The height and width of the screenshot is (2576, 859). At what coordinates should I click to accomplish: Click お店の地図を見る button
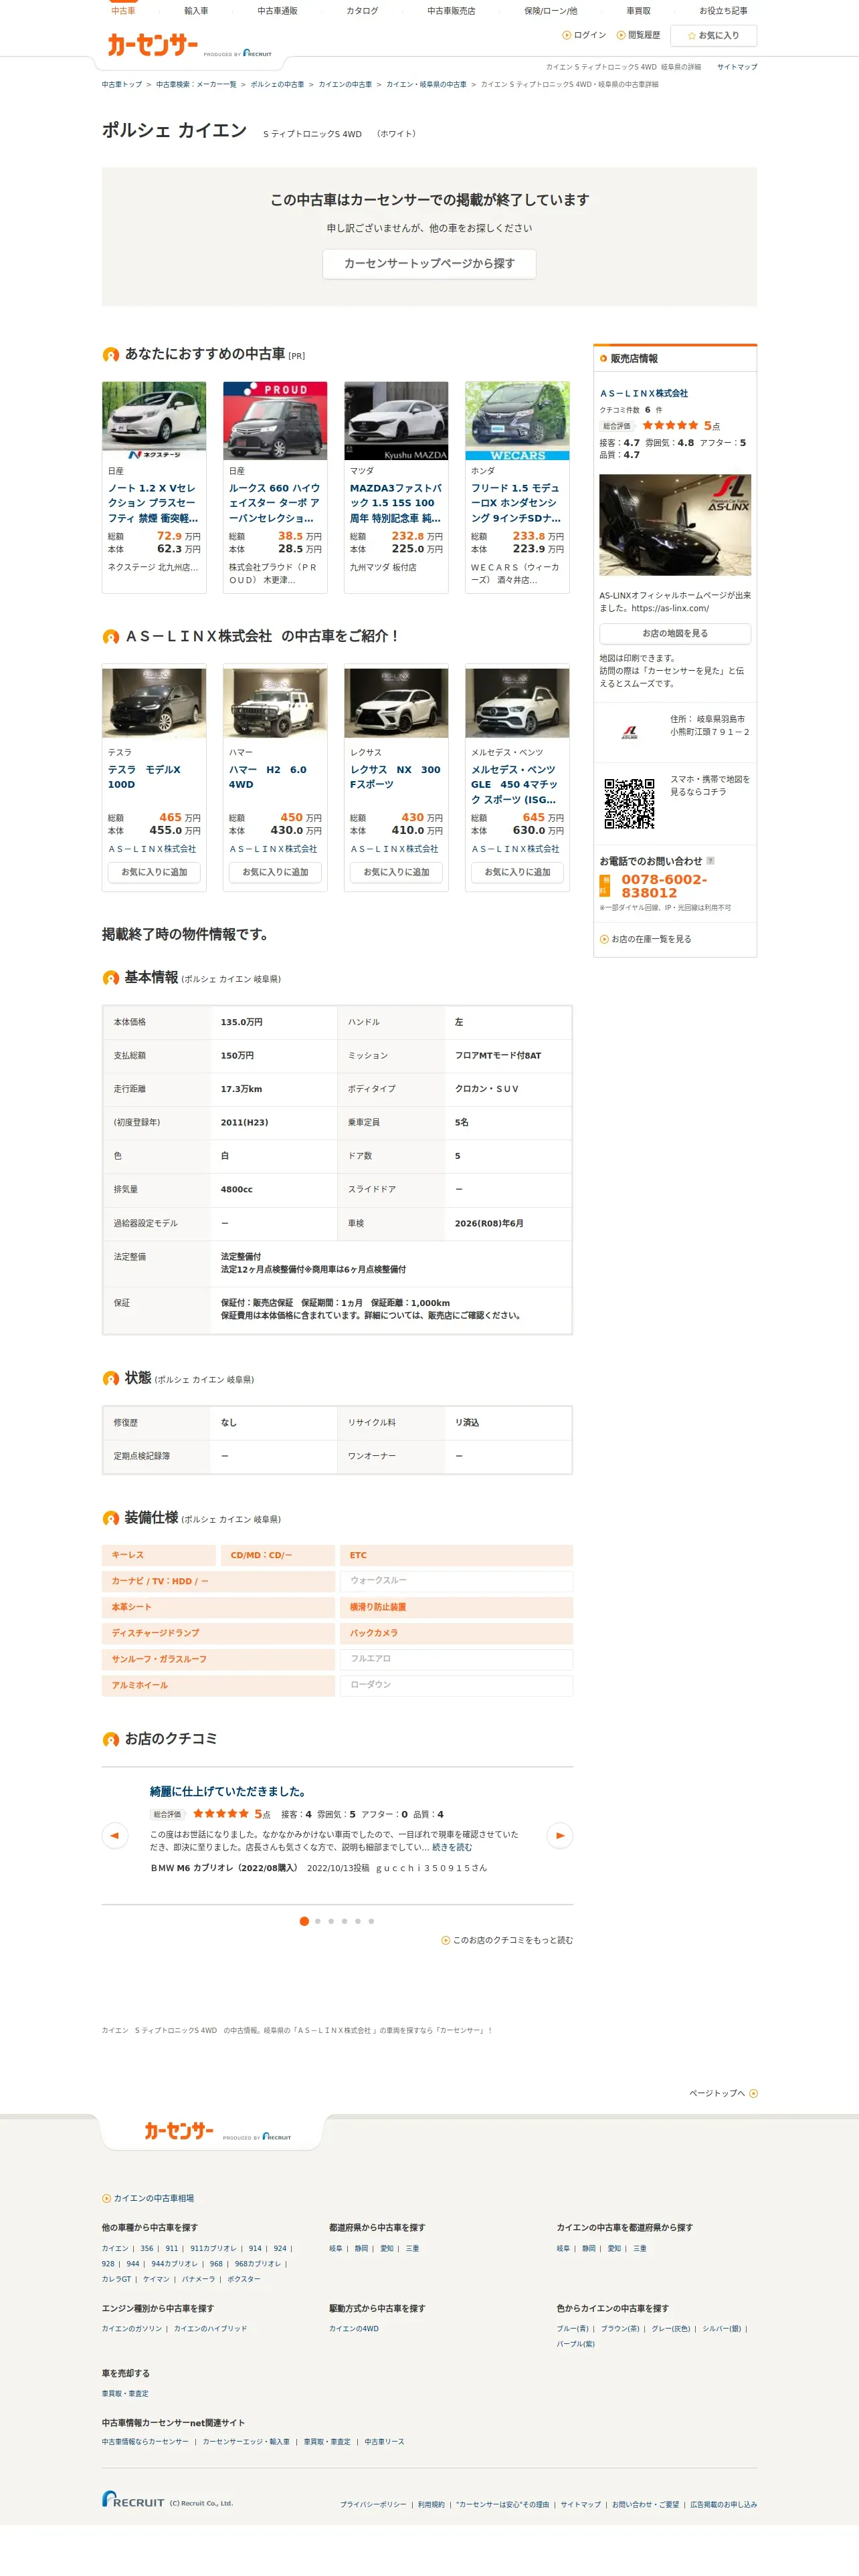675,634
